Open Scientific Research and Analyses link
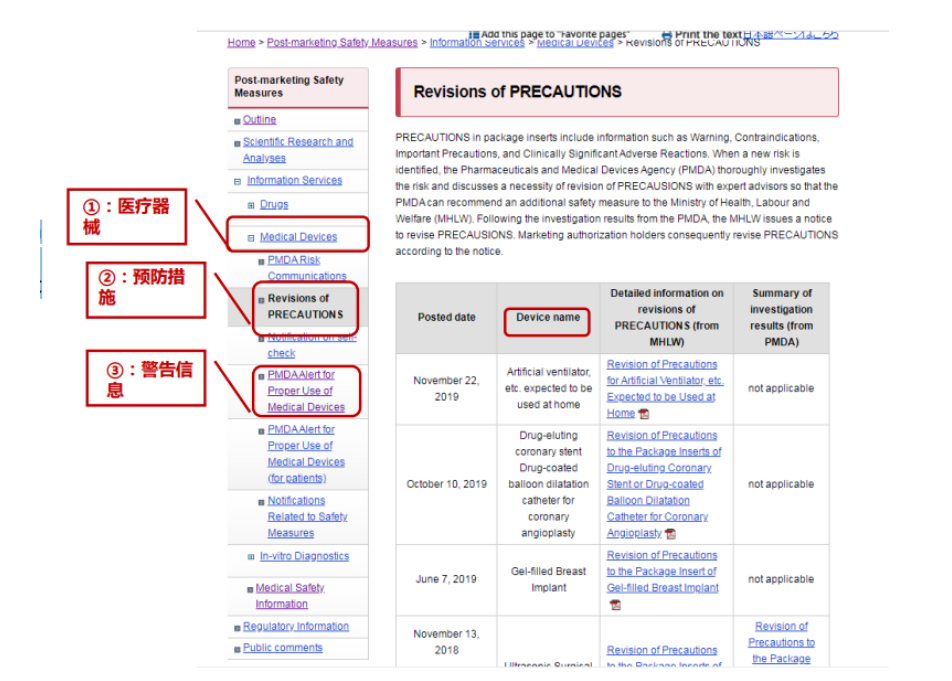Screen dimensions: 952x681 [x=297, y=150]
